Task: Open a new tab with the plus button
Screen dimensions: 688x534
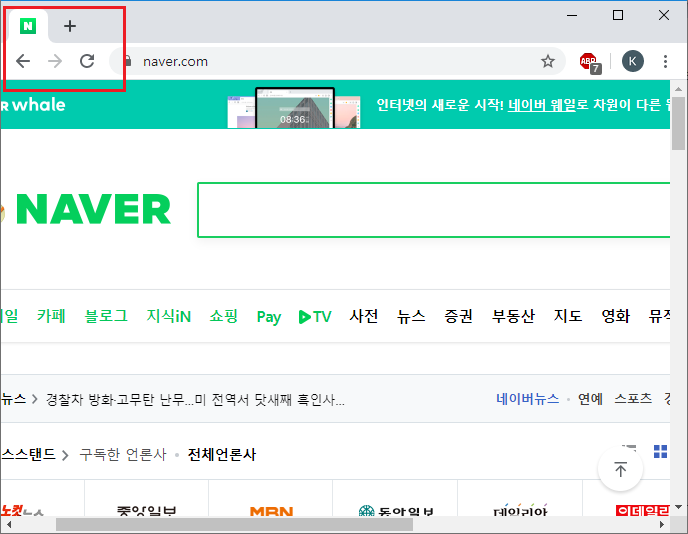Action: 70,26
